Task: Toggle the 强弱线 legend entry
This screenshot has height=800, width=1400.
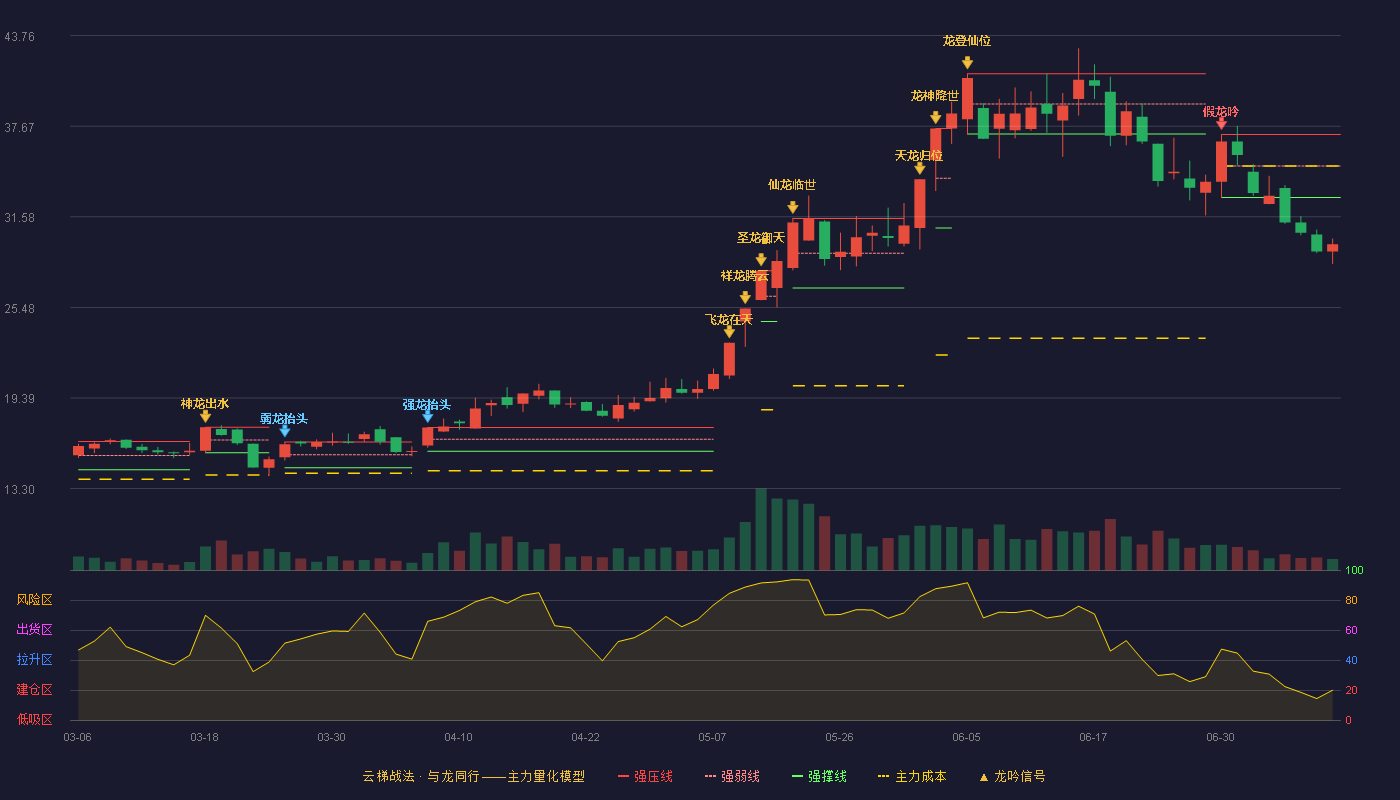Action: pos(733,776)
